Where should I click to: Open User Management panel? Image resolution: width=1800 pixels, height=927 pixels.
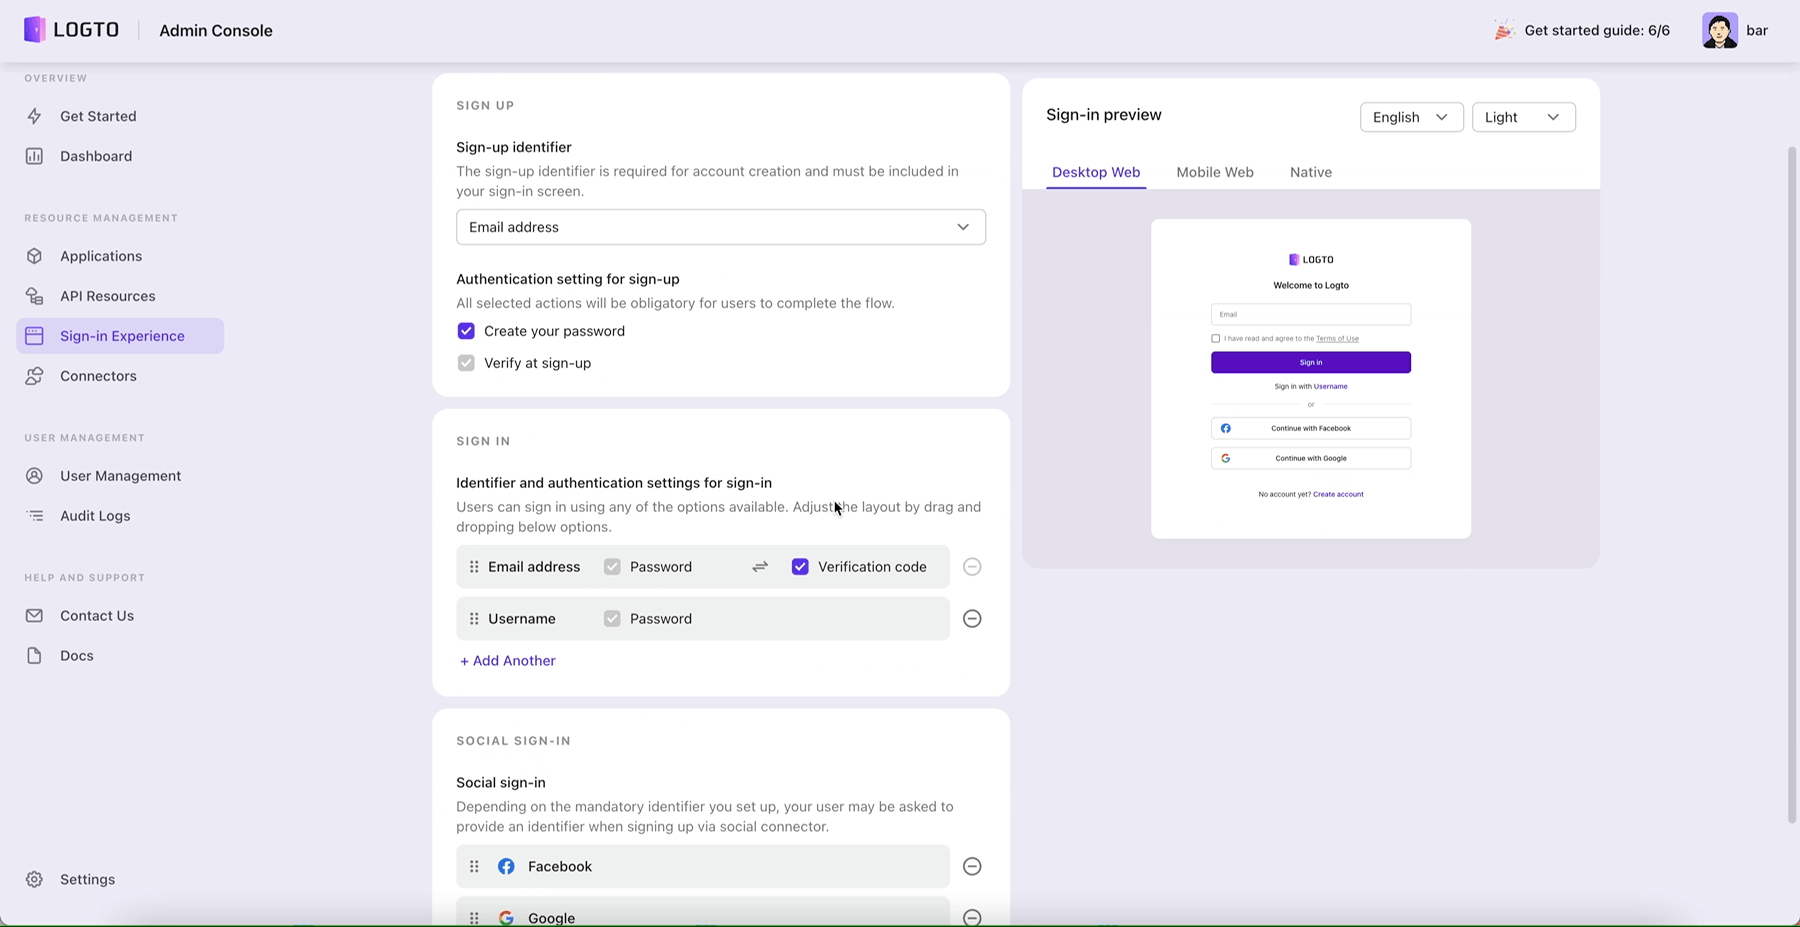click(120, 475)
